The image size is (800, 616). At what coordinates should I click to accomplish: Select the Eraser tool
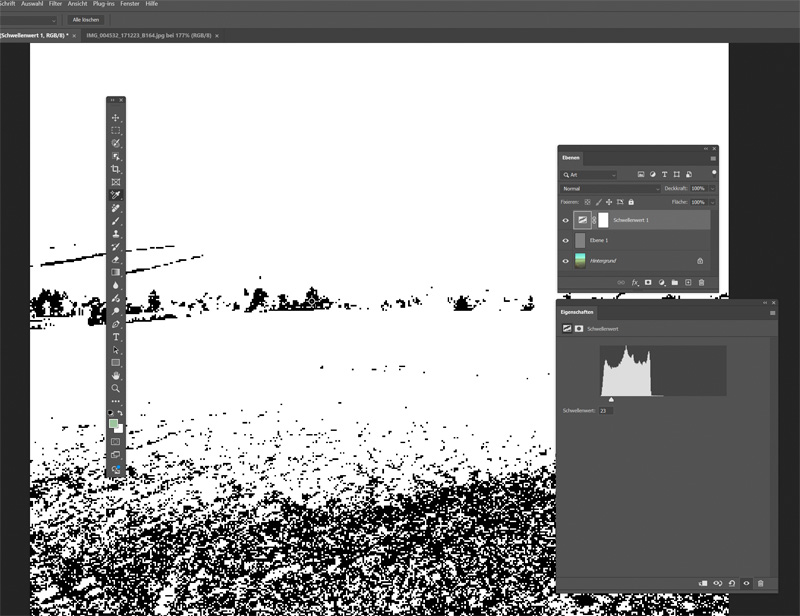click(116, 259)
